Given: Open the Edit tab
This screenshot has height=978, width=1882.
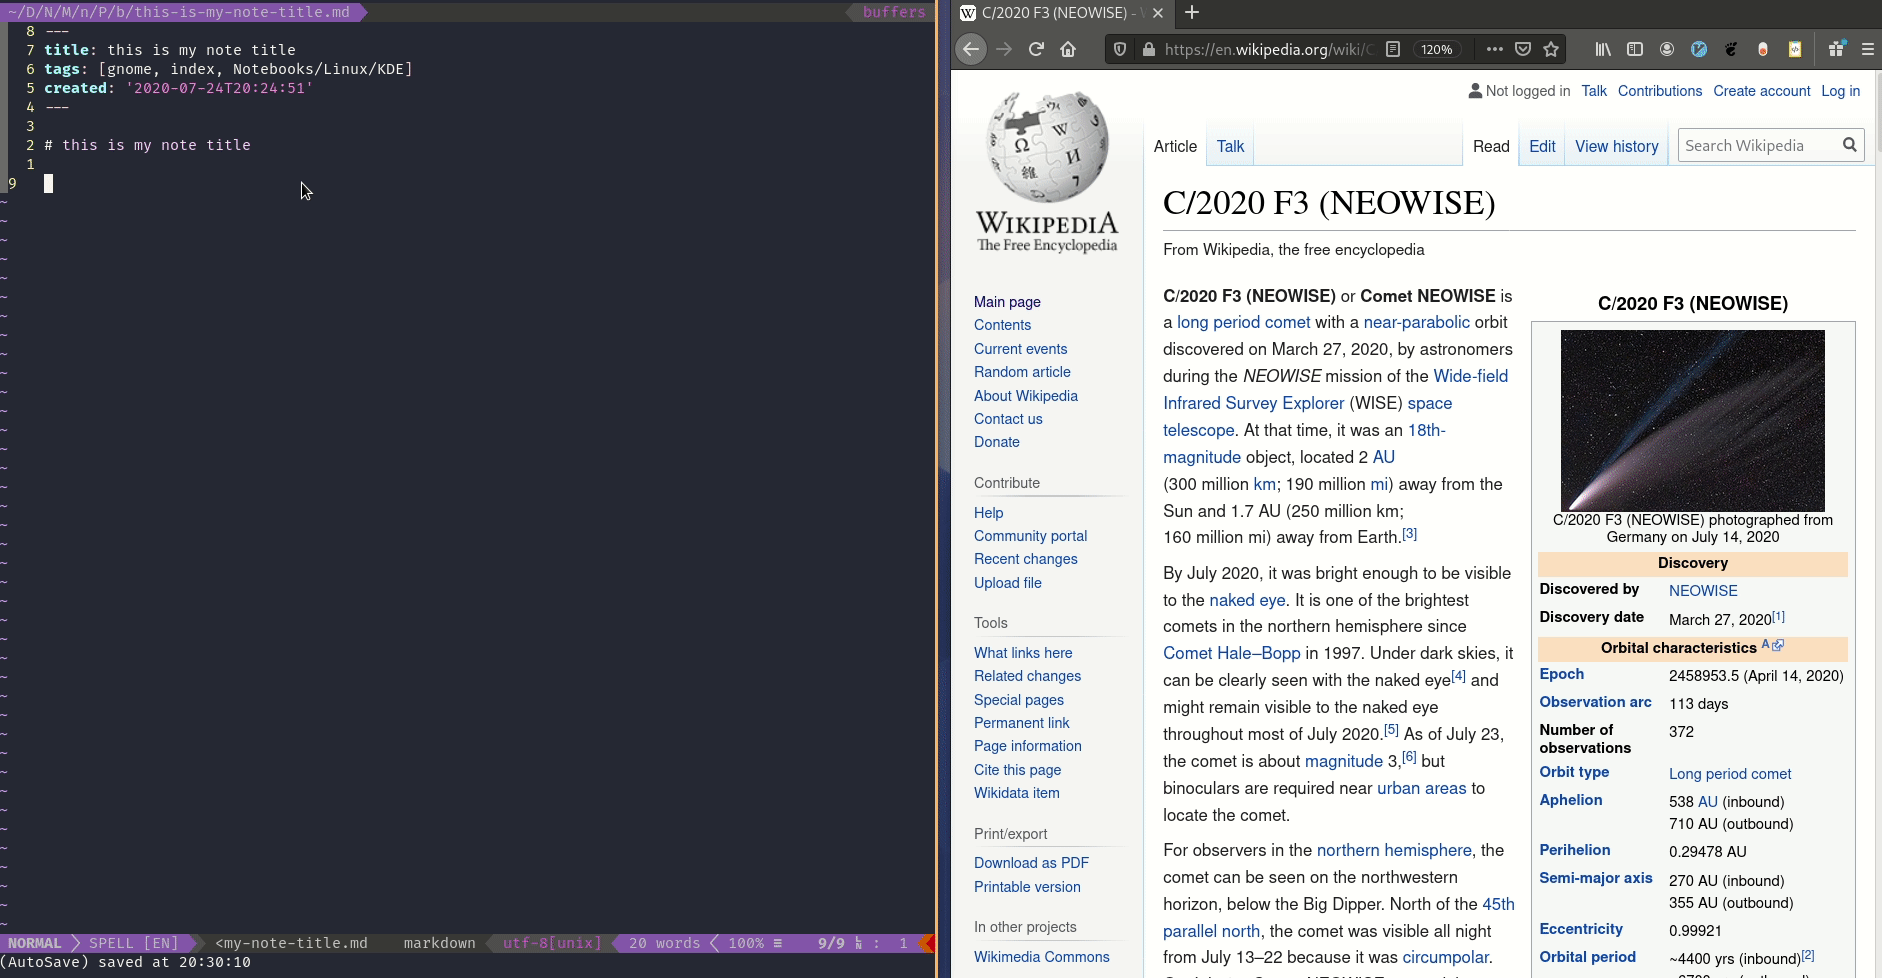Looking at the screenshot, I should [x=1542, y=146].
